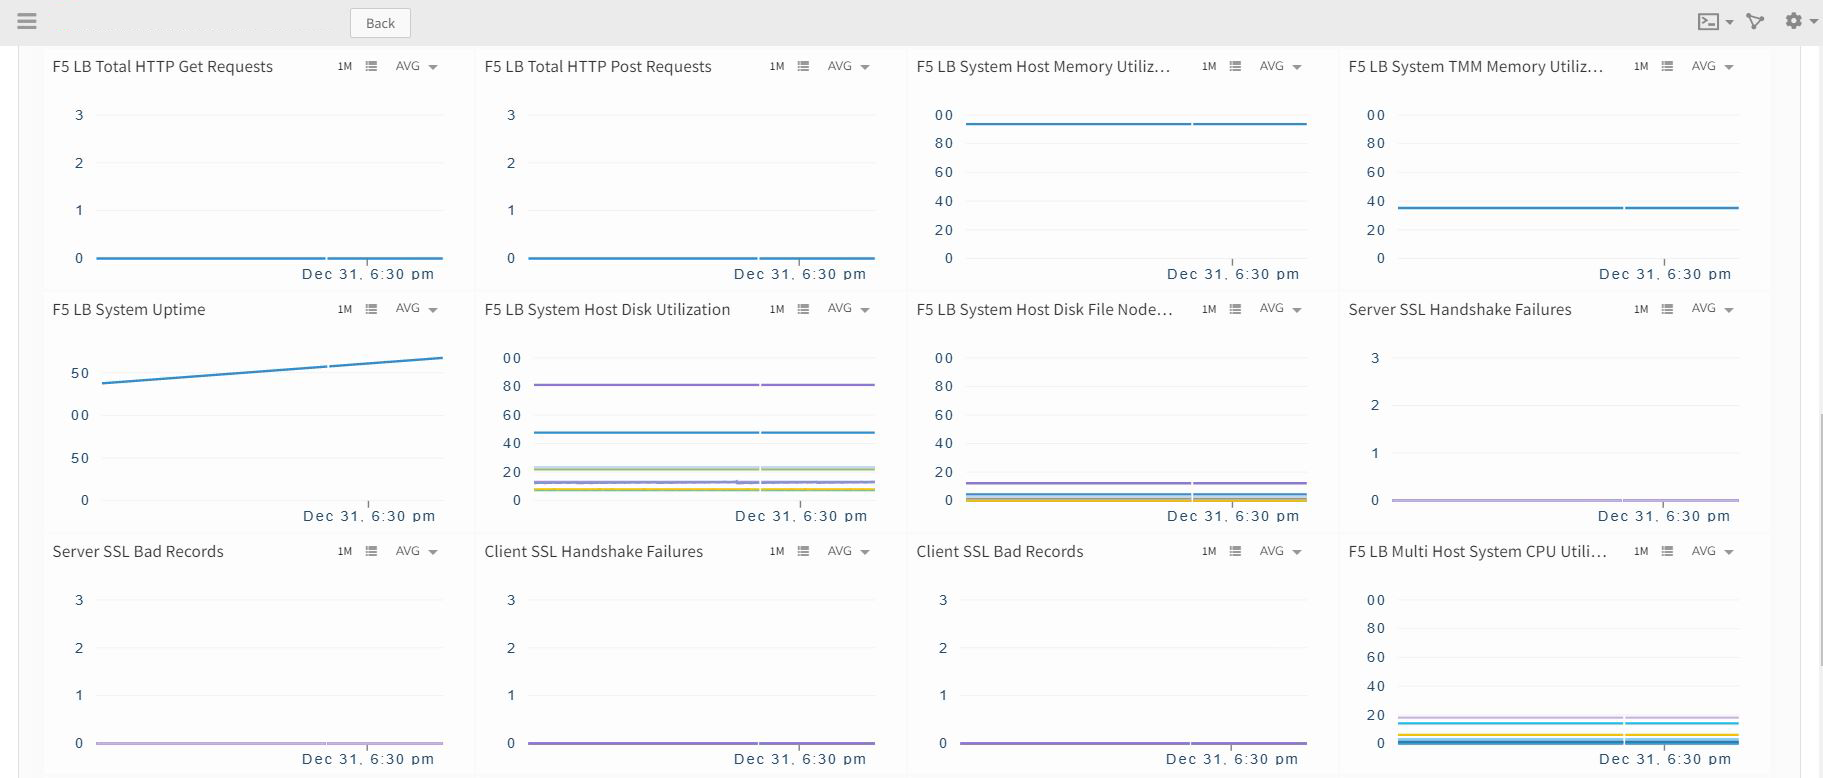Click the legend list icon on Client SSL Bad Records

click(1234, 551)
